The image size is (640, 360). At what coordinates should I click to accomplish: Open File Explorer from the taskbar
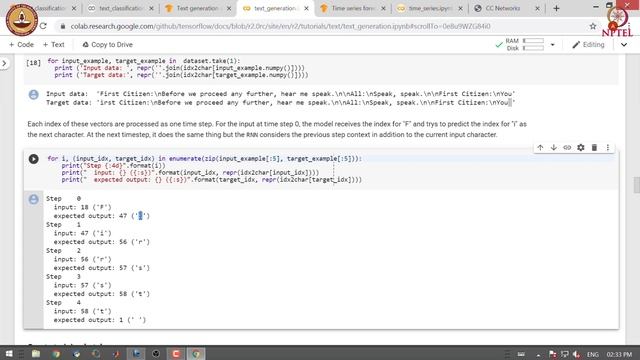[36, 353]
